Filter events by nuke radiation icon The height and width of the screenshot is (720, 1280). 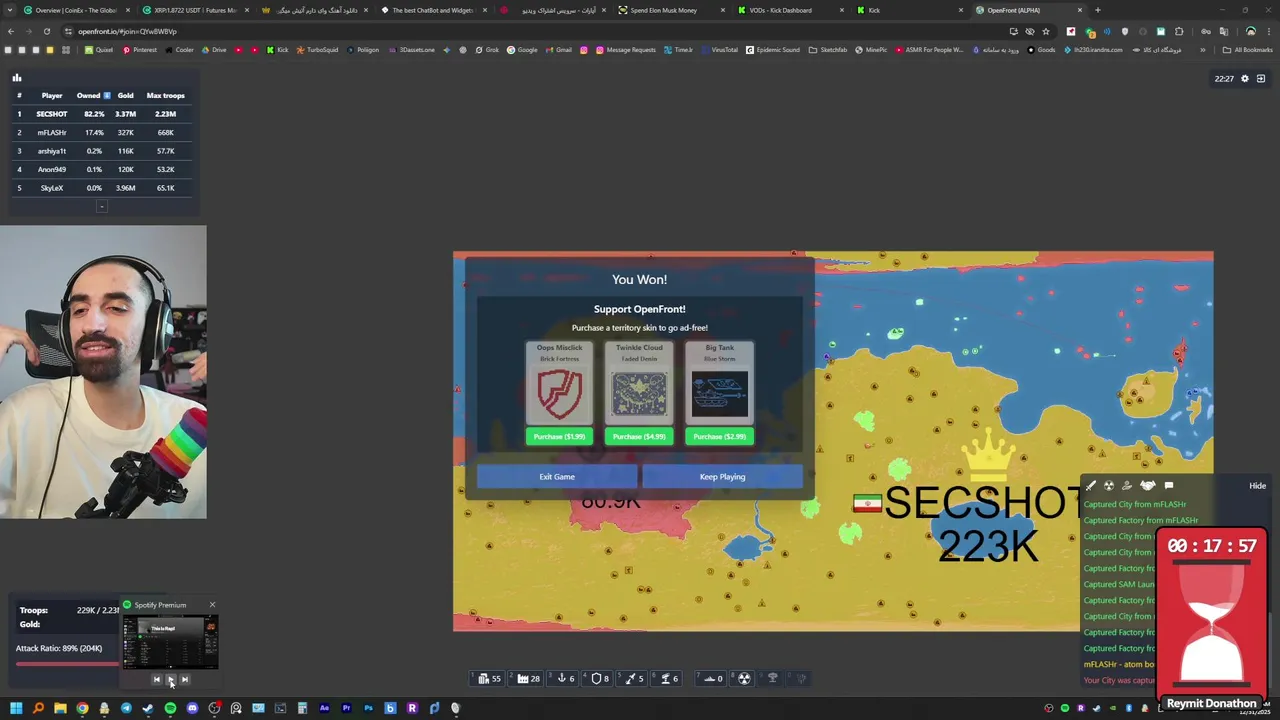[x=1109, y=486]
